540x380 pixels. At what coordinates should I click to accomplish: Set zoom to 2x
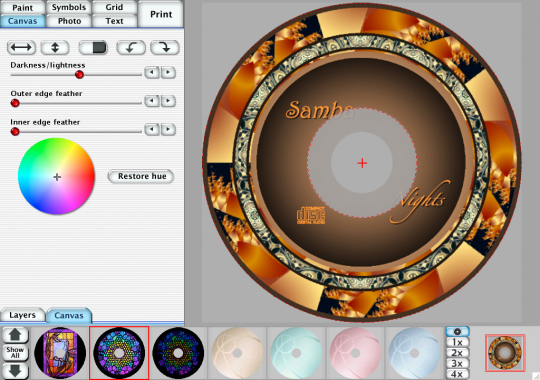(457, 353)
